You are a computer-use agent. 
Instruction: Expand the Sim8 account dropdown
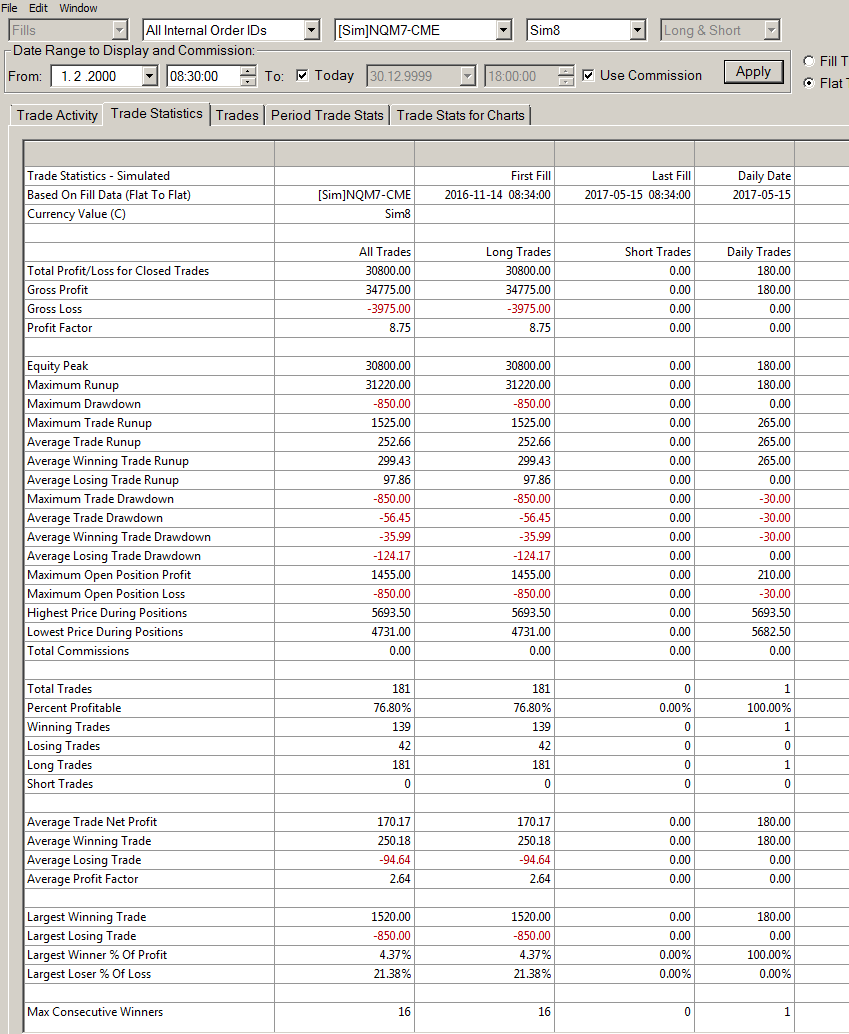(637, 30)
